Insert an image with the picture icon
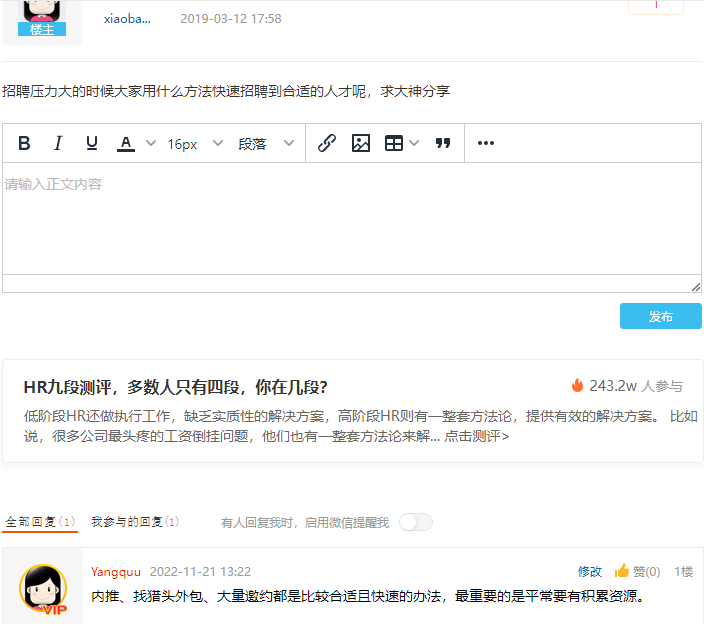 point(361,143)
